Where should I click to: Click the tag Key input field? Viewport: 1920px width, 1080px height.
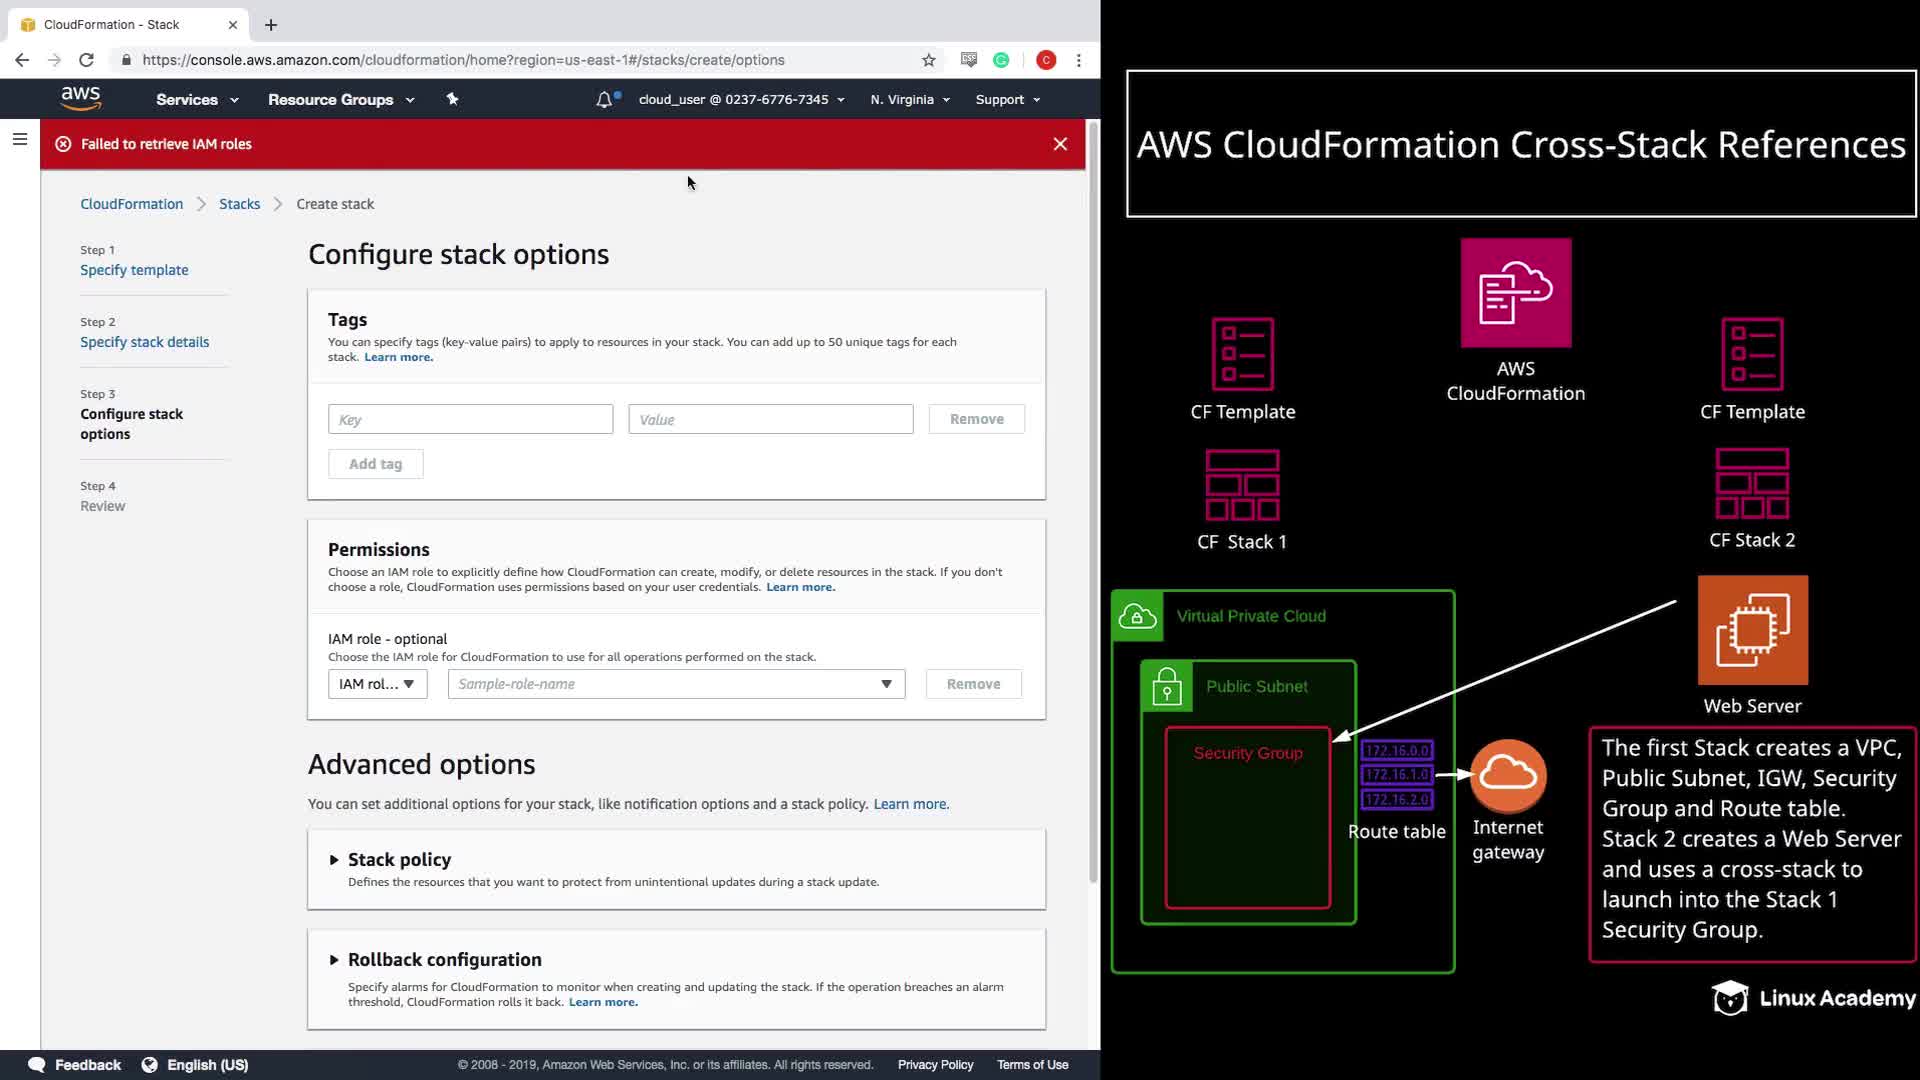tap(470, 419)
